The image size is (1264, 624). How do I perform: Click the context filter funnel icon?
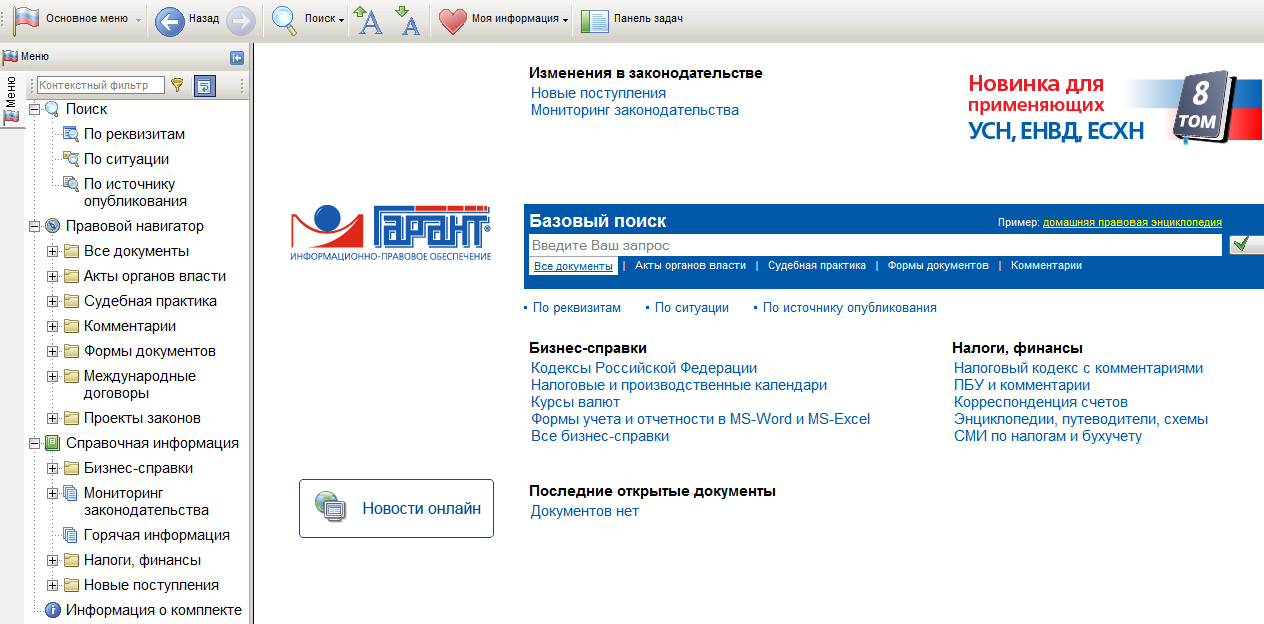(177, 85)
